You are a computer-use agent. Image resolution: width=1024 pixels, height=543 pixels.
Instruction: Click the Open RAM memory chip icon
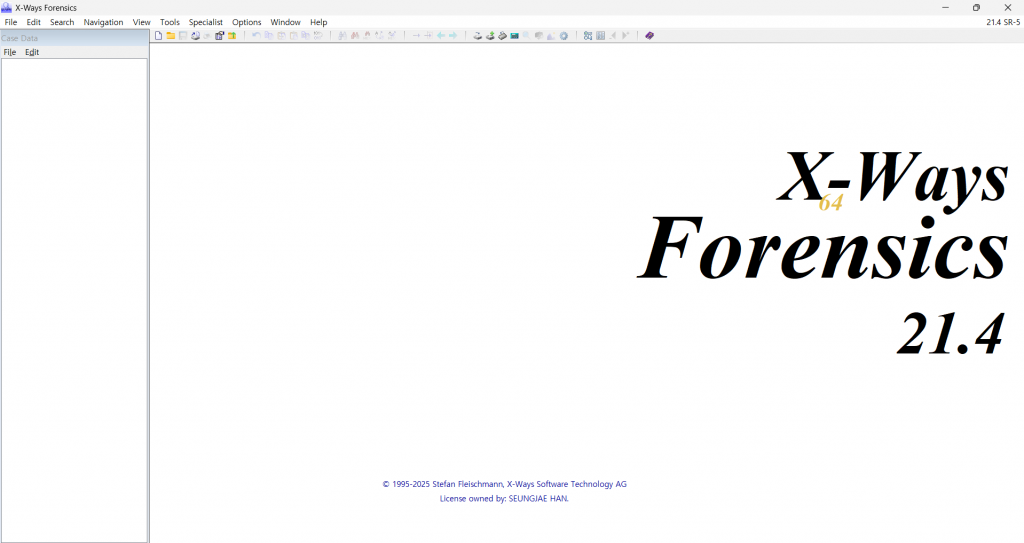(x=515, y=36)
